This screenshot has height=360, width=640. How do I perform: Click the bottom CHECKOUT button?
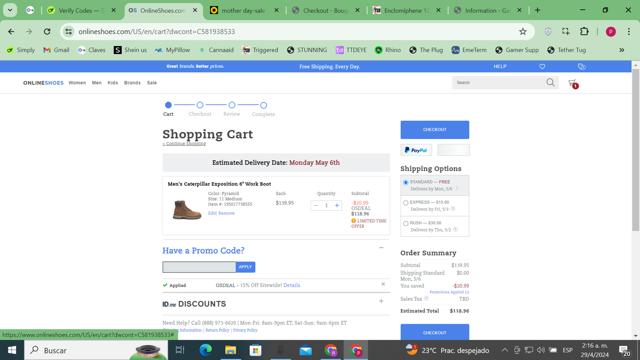tap(435, 332)
